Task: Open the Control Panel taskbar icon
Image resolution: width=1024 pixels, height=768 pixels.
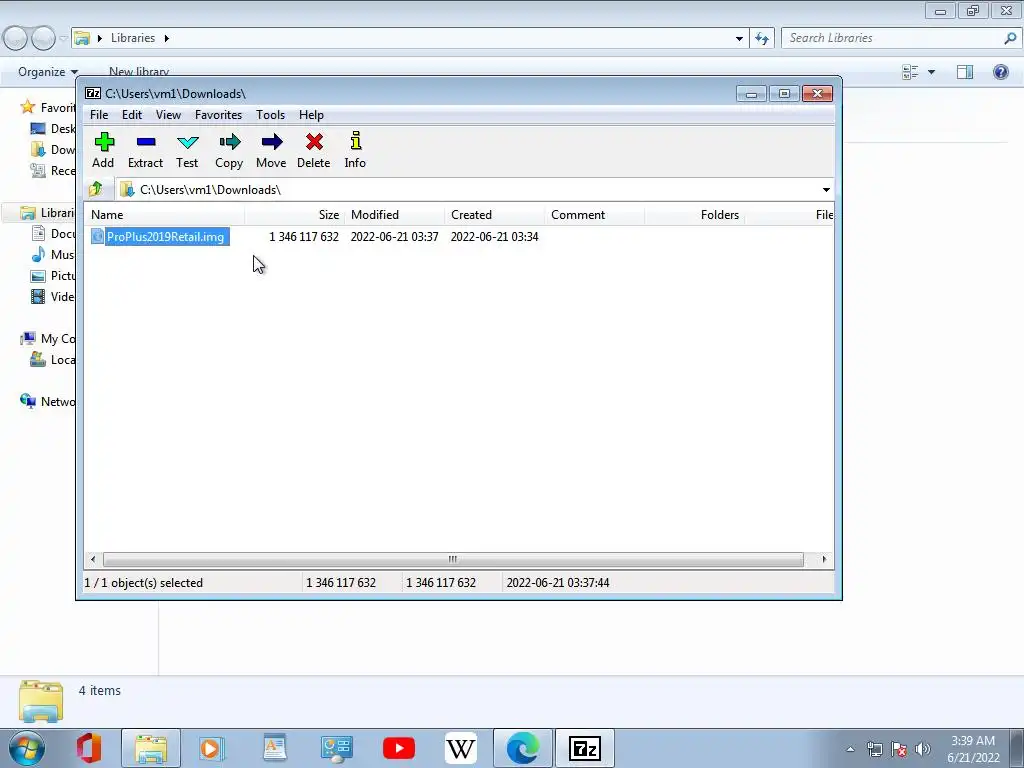Action: click(x=337, y=748)
